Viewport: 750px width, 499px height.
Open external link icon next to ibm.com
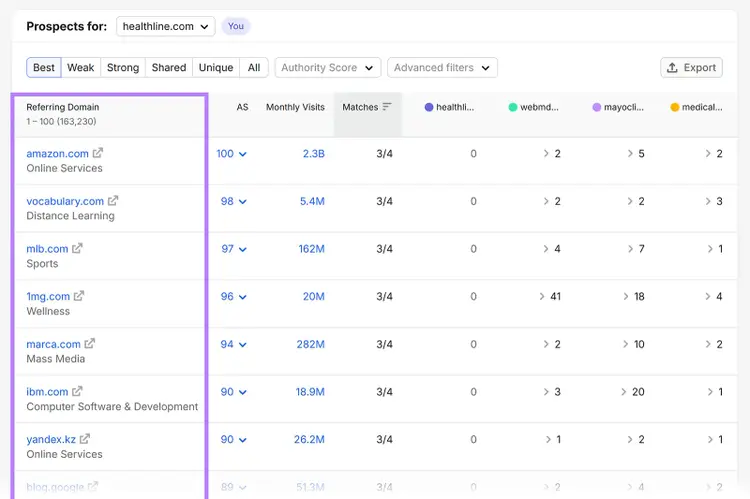77,391
